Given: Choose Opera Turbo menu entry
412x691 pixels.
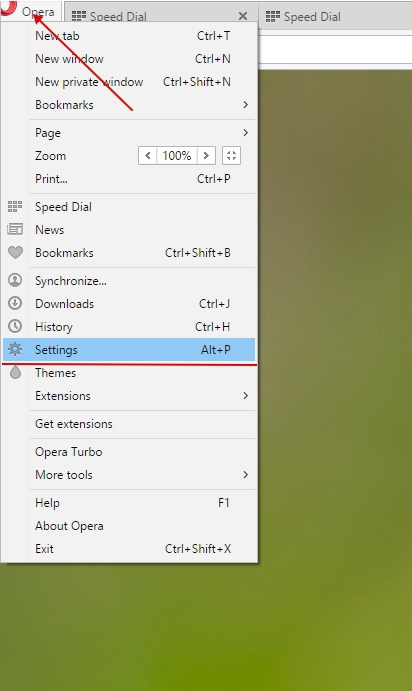Looking at the screenshot, I should click(x=142, y=452).
